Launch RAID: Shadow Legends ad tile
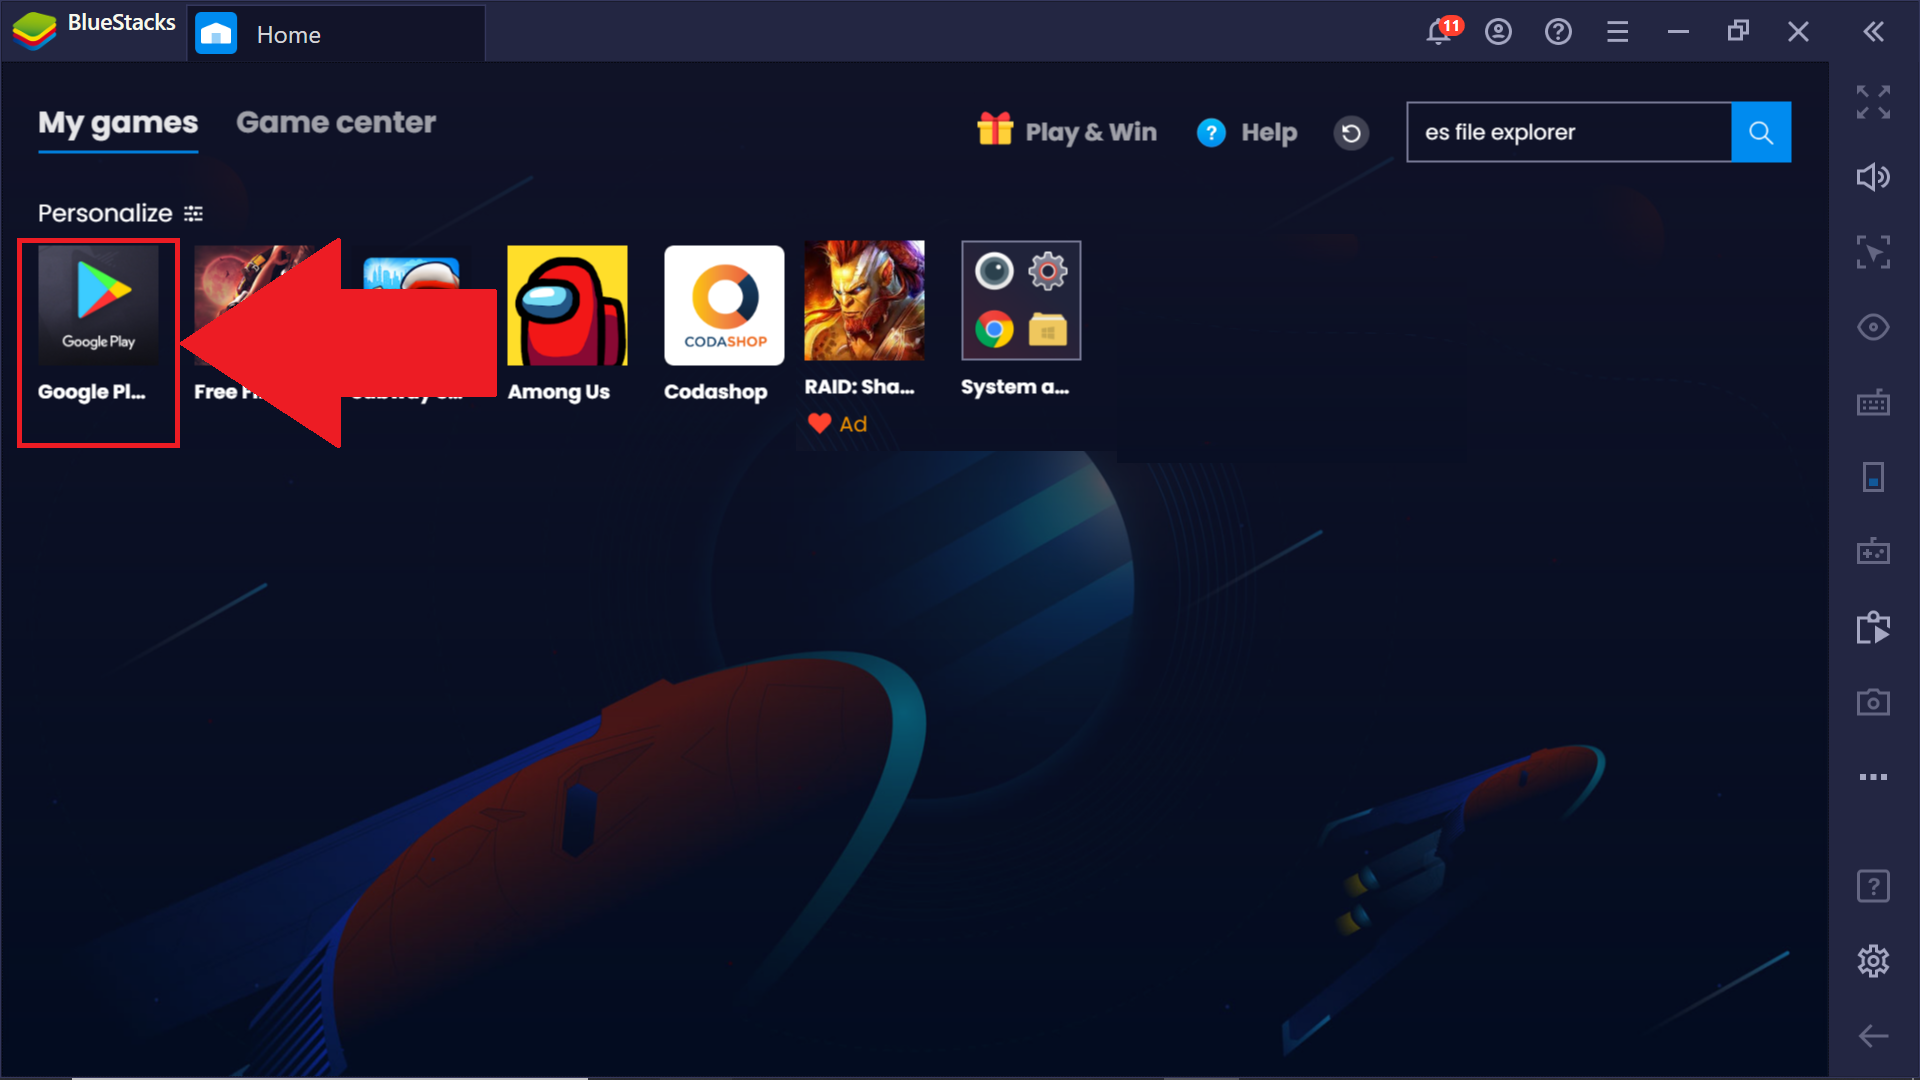 pyautogui.click(x=864, y=300)
